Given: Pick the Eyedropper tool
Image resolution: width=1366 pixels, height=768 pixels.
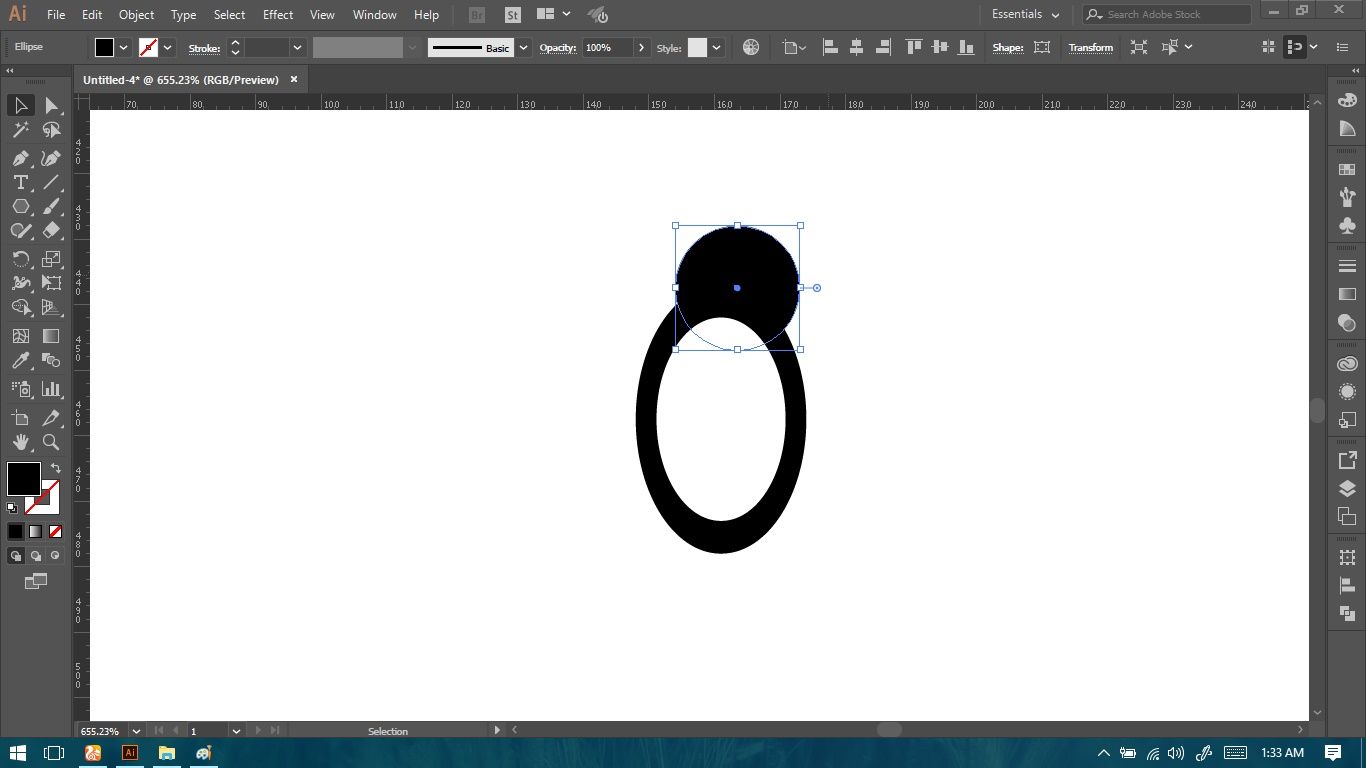Looking at the screenshot, I should pos(20,360).
